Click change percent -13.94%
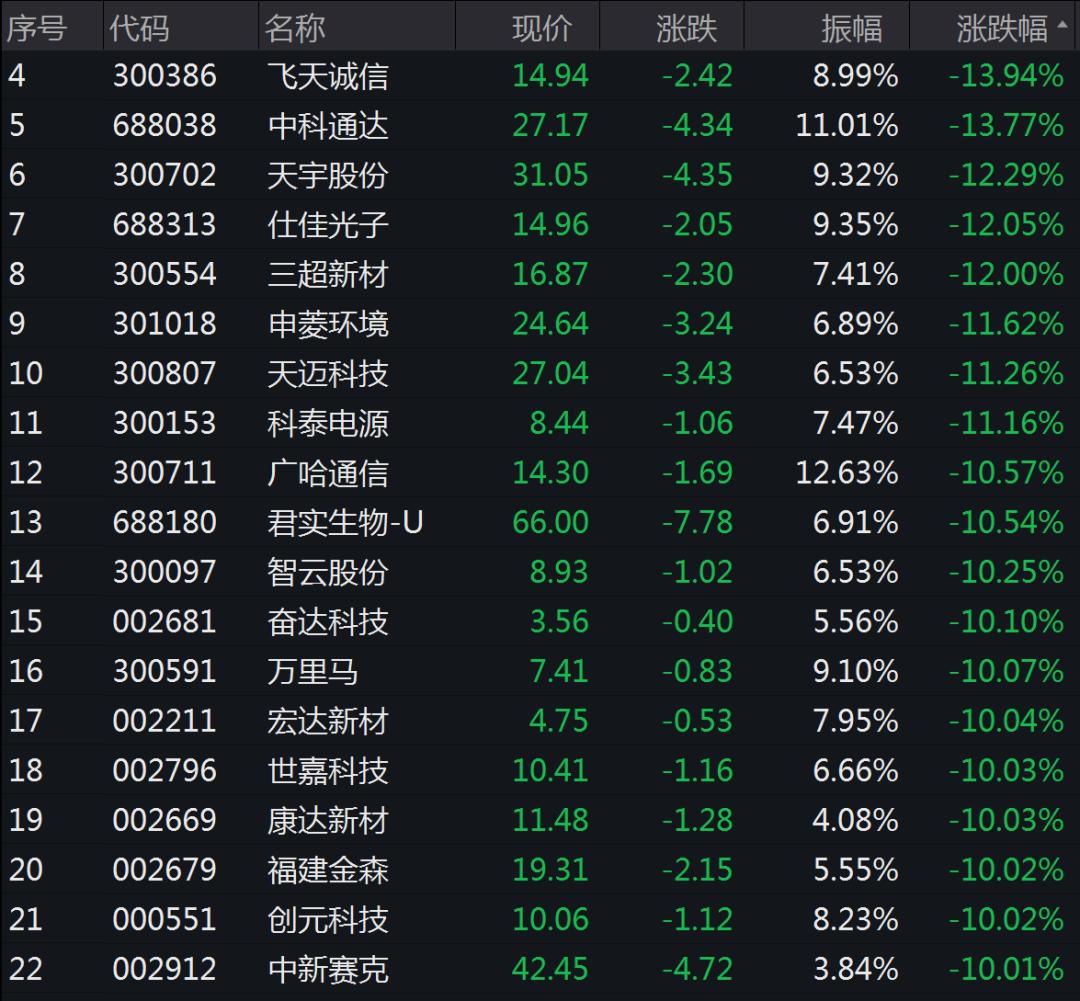Screen dimensions: 1080x1001 (x=1006, y=76)
